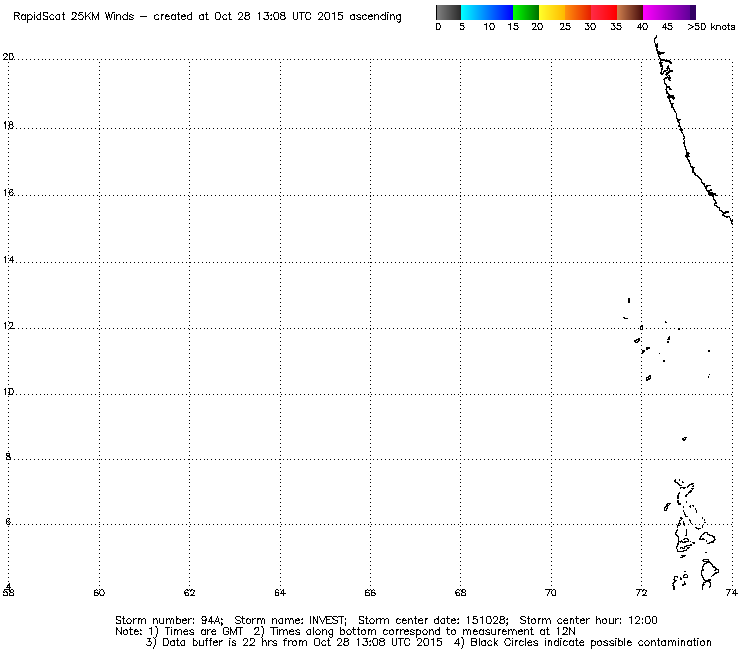This screenshot has width=740, height=650.
Task: Click the "15" label under the color bar
Action: click(513, 27)
